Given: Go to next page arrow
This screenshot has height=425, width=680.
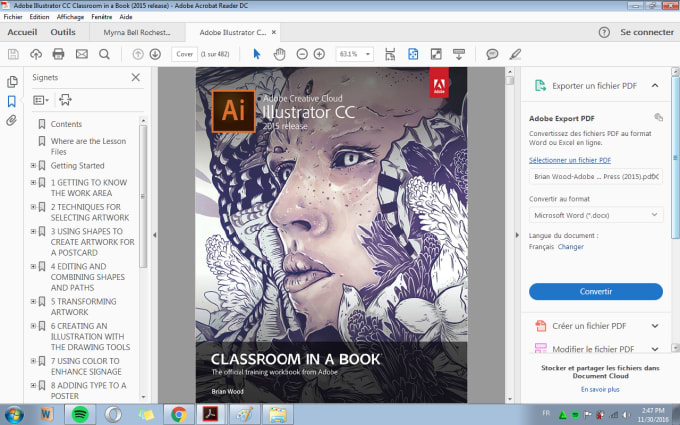Looking at the screenshot, I should [x=155, y=54].
